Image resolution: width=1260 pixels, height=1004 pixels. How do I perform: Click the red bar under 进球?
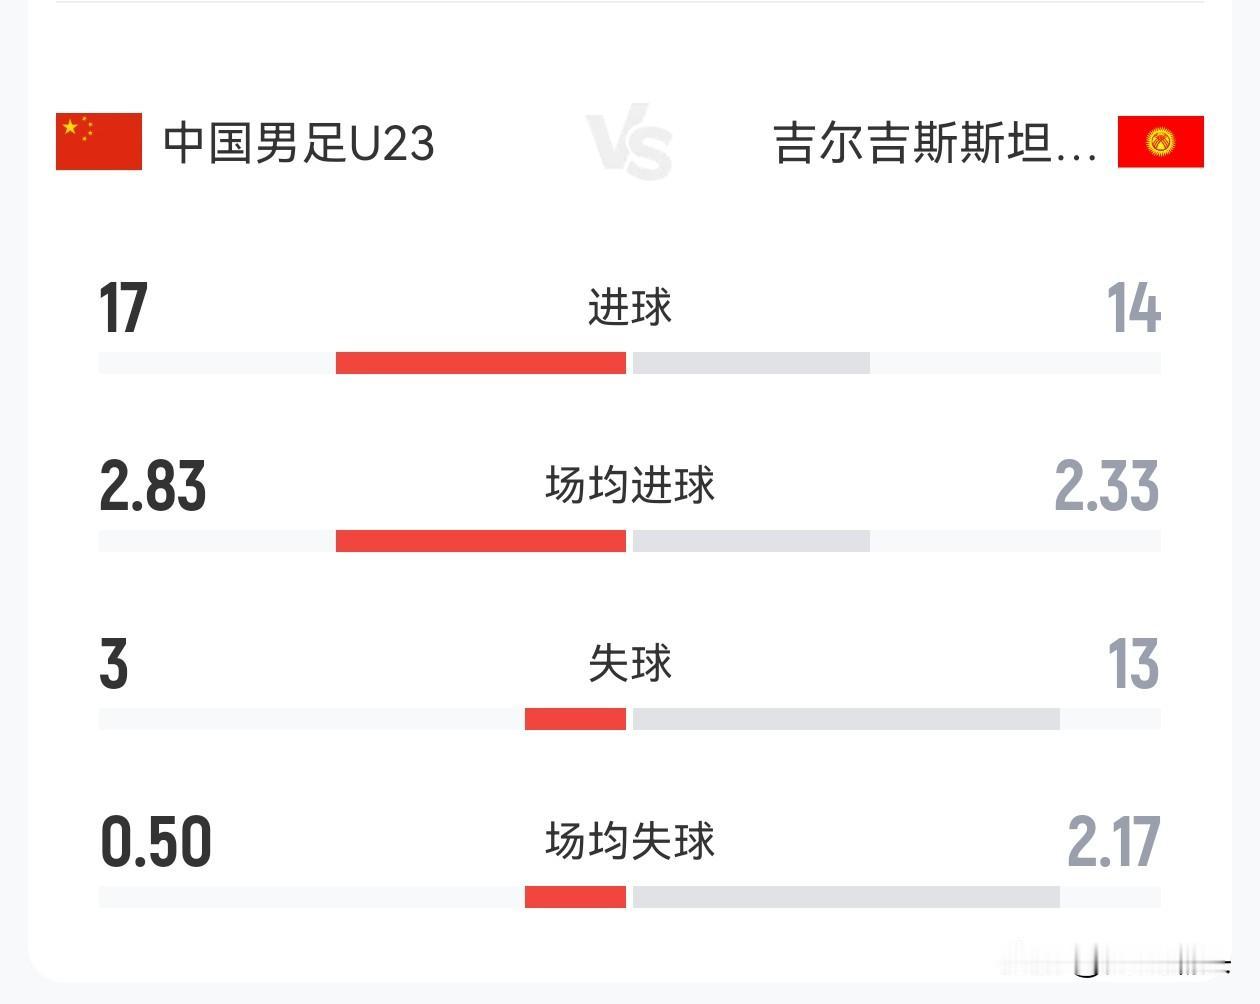click(480, 363)
